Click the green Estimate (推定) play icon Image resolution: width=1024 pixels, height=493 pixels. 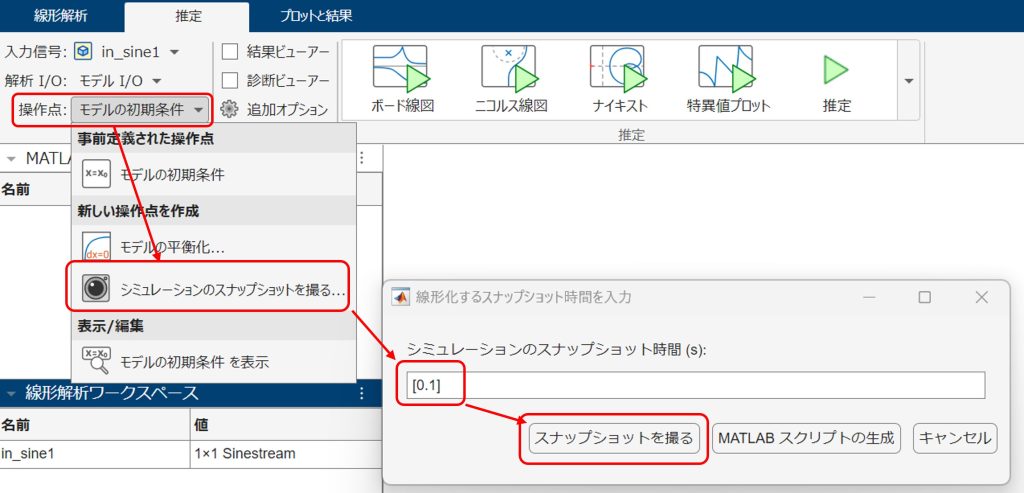835,70
